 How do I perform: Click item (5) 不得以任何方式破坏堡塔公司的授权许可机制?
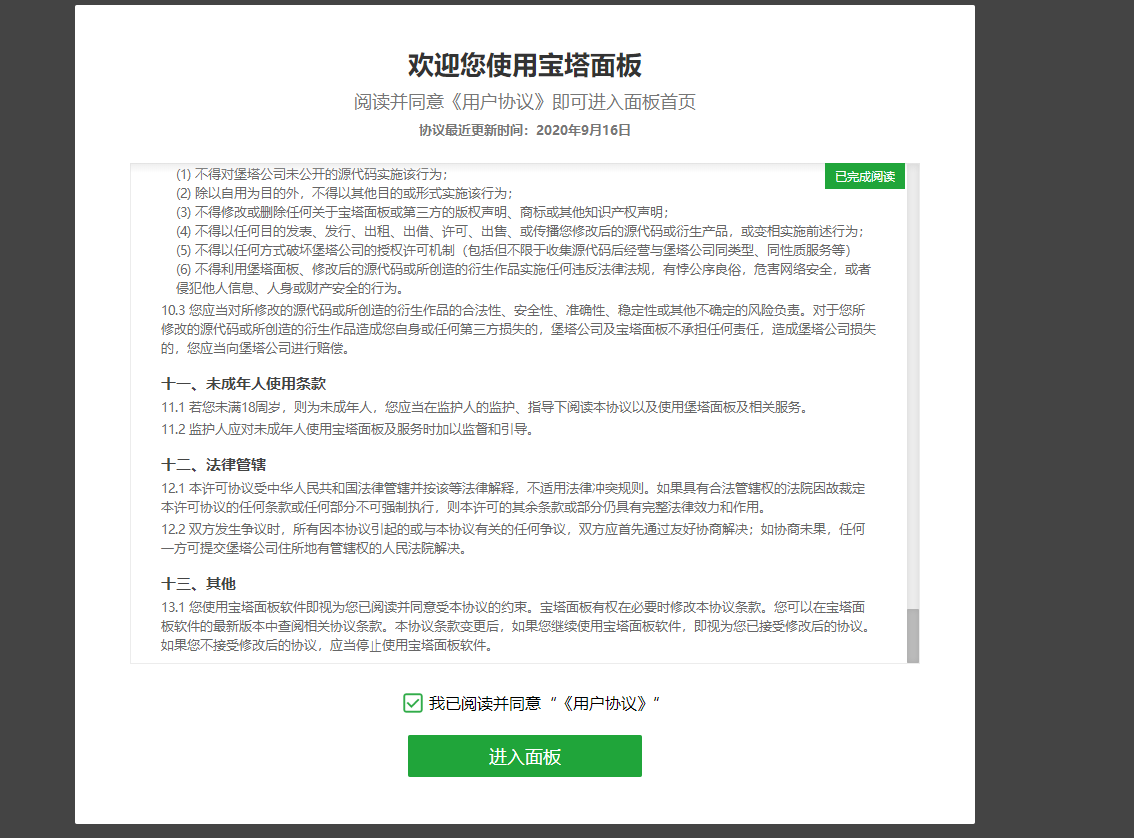(513, 250)
